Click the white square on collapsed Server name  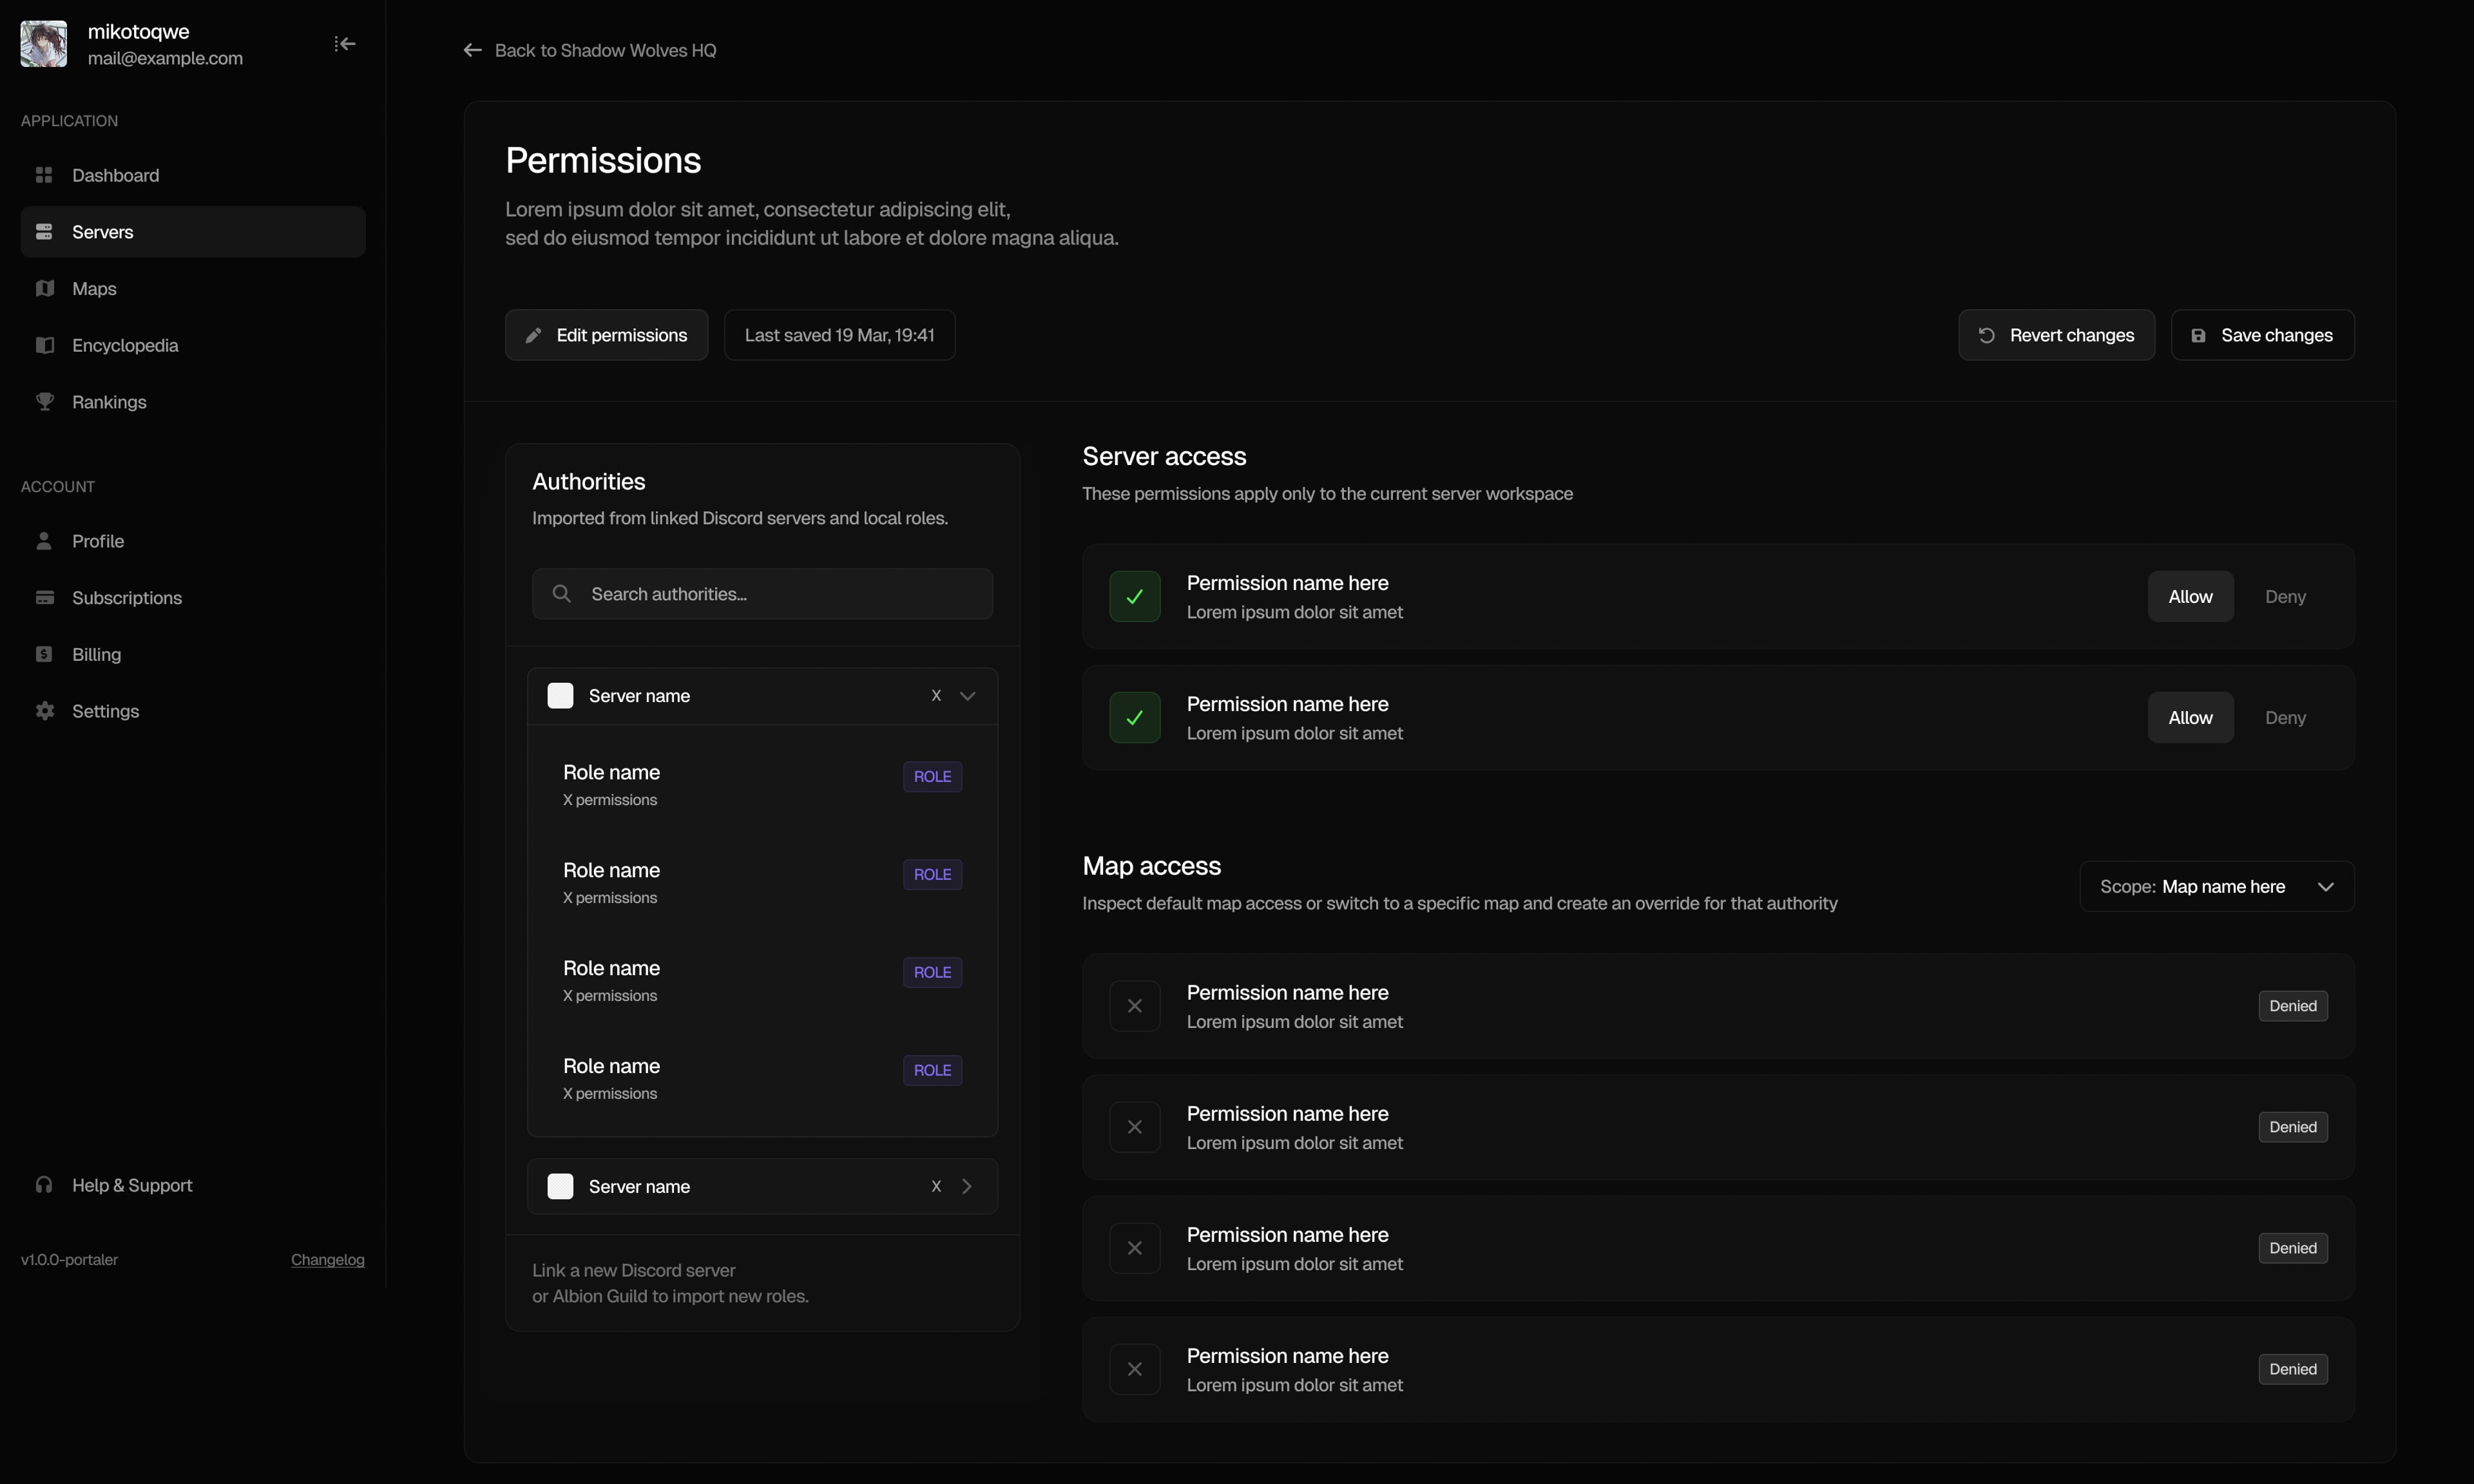pos(560,1186)
